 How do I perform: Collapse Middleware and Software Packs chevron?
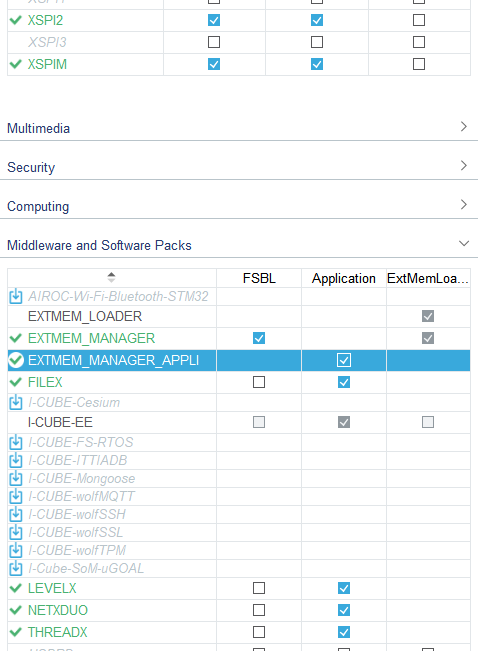coord(464,243)
